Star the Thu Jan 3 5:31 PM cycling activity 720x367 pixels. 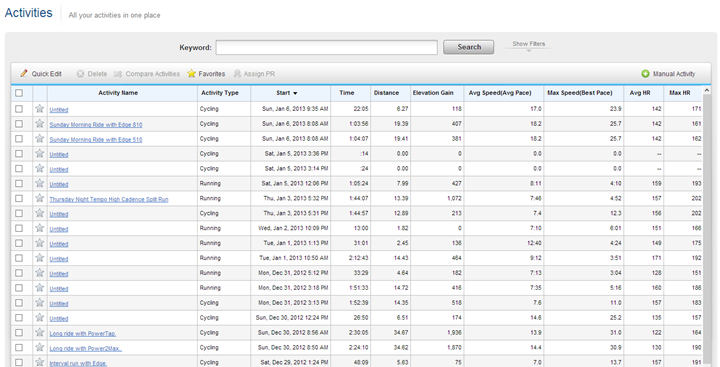coord(39,213)
